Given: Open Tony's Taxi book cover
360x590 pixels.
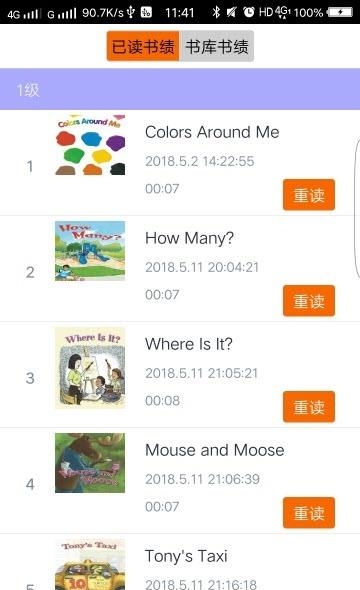Looking at the screenshot, I should pyautogui.click(x=90, y=565).
